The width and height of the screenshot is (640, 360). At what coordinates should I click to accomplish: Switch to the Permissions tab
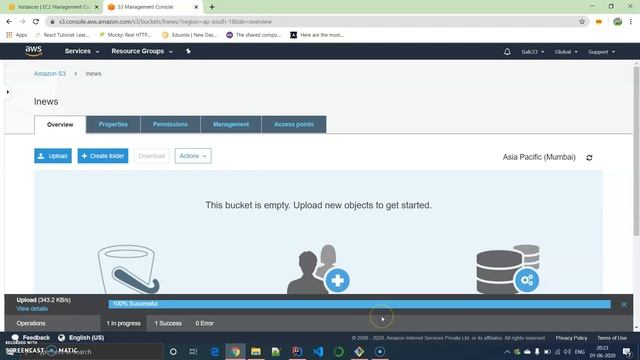coord(170,124)
